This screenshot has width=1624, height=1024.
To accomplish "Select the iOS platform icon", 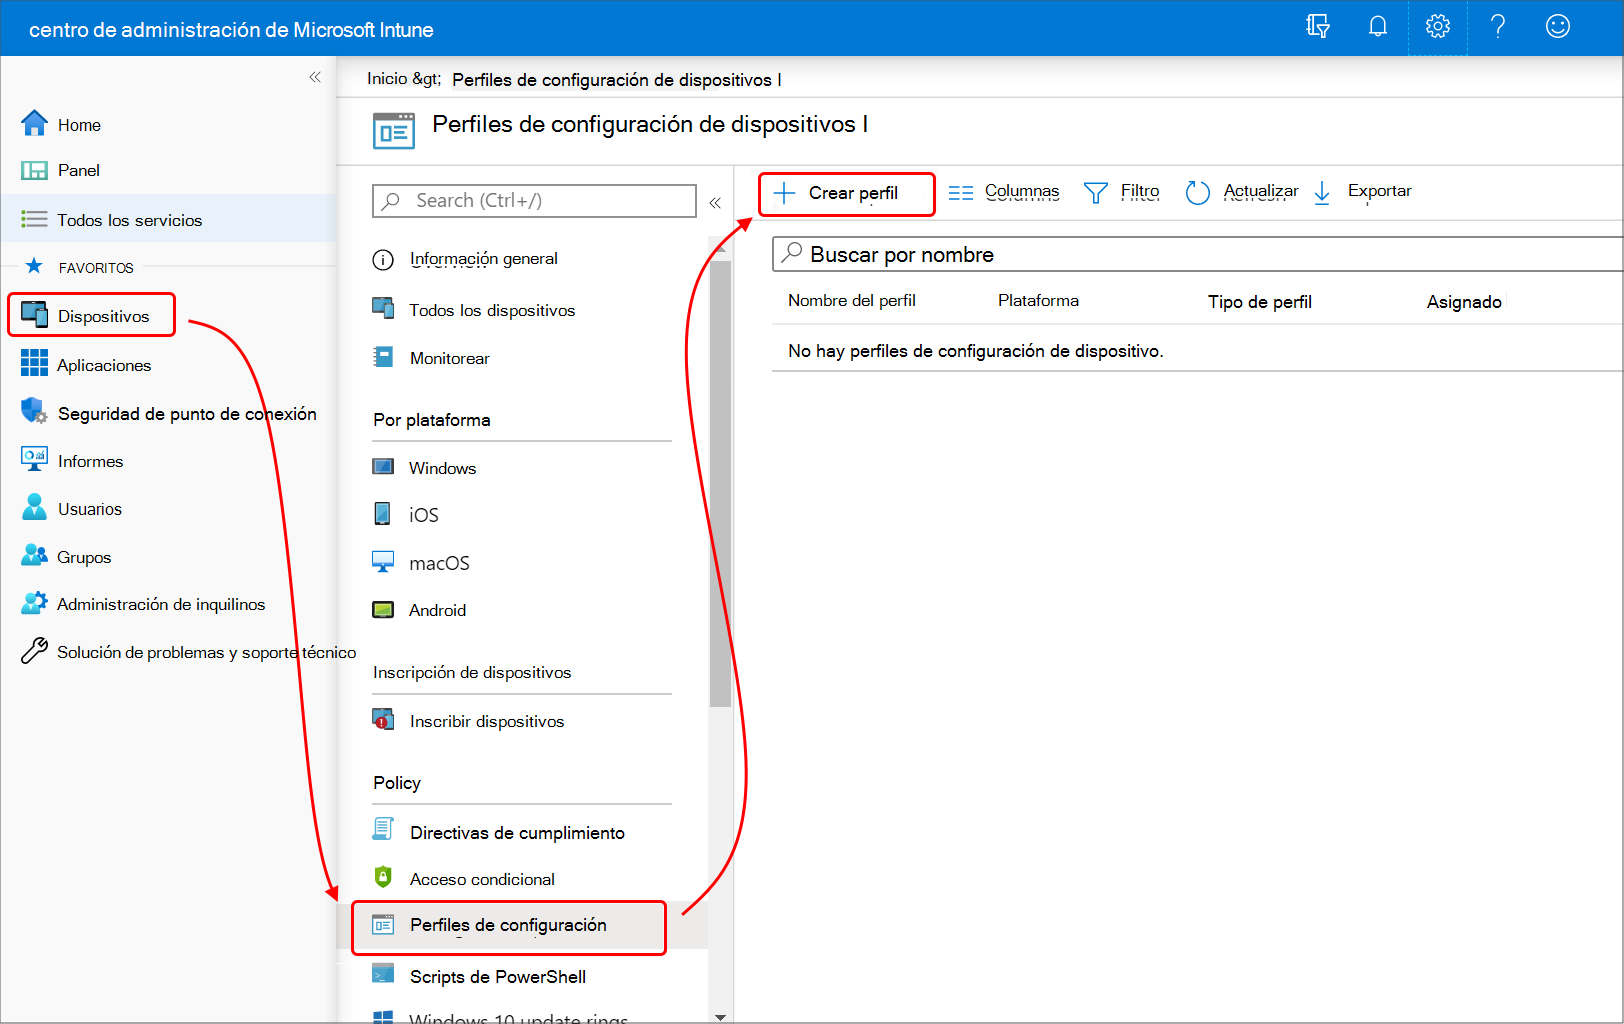I will 383,514.
